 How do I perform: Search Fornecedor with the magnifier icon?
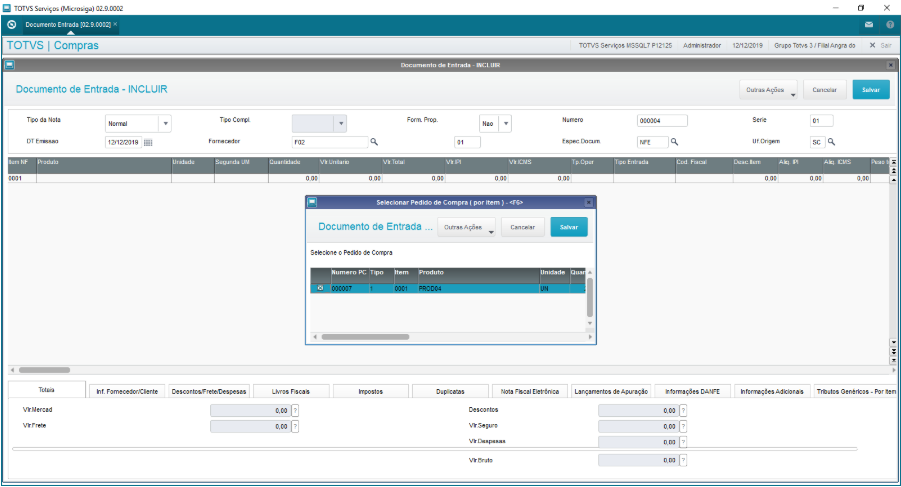pos(374,142)
